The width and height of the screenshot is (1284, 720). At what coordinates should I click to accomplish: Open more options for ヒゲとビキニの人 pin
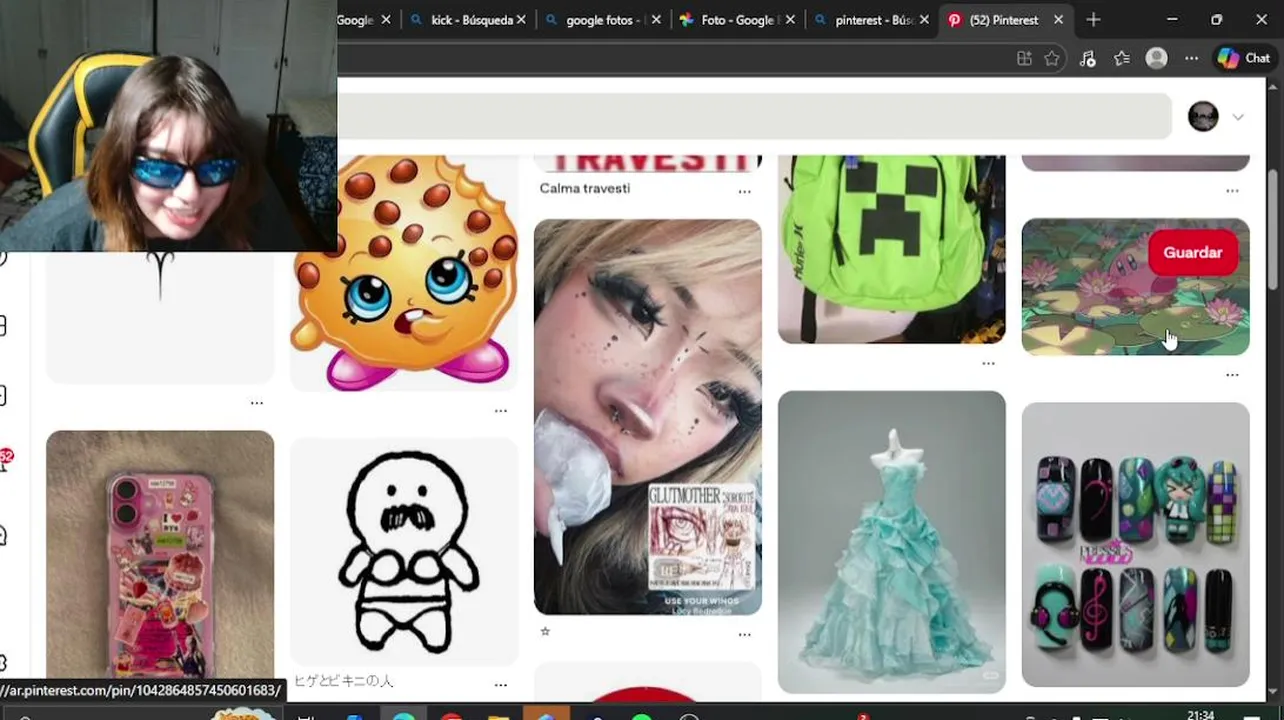pyautogui.click(x=500, y=685)
